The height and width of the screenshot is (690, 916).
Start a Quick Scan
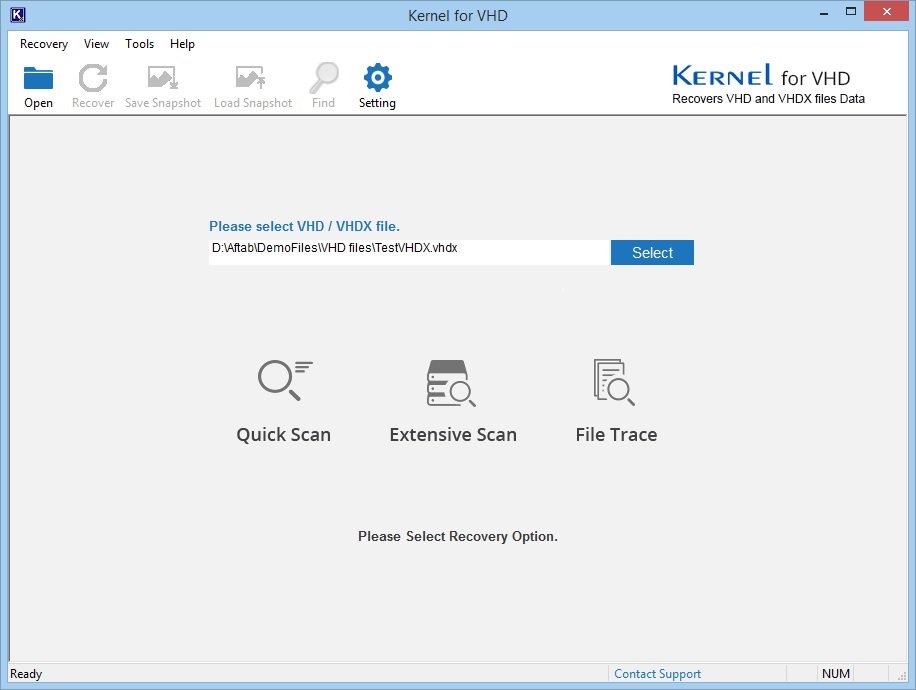click(284, 402)
